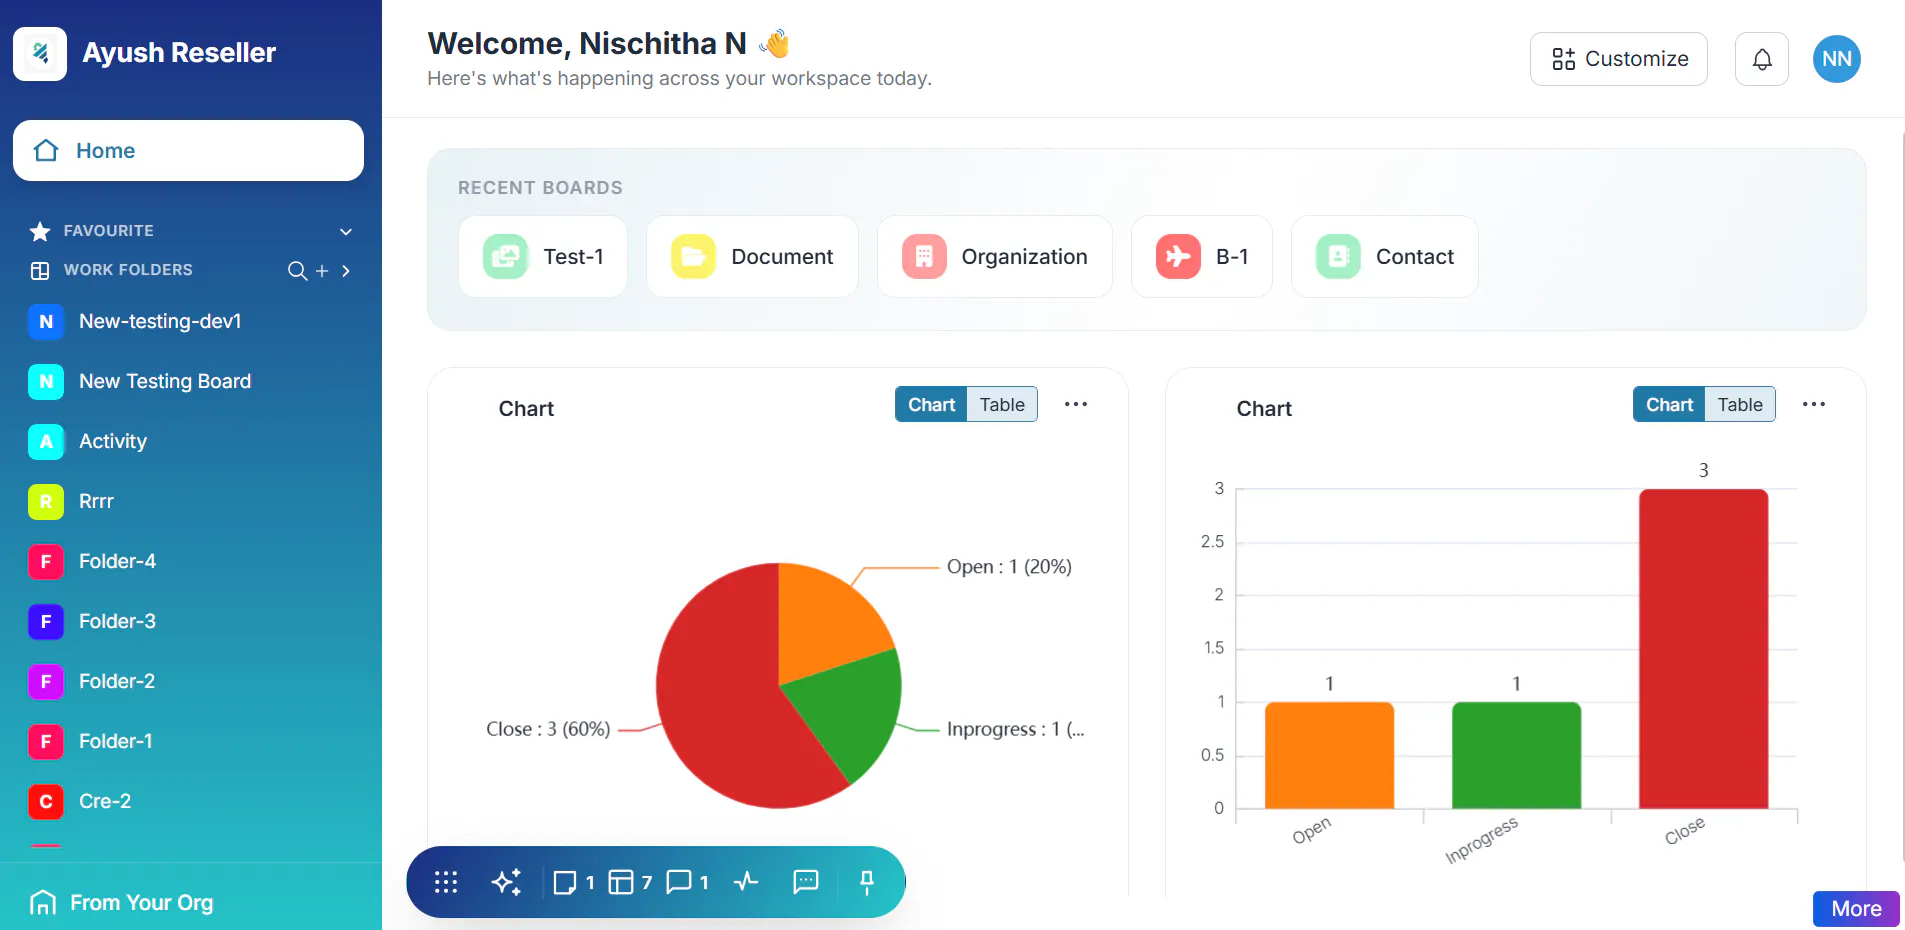Switch pie chart widget to Table view
The height and width of the screenshot is (930, 1905).
[x=1002, y=404]
